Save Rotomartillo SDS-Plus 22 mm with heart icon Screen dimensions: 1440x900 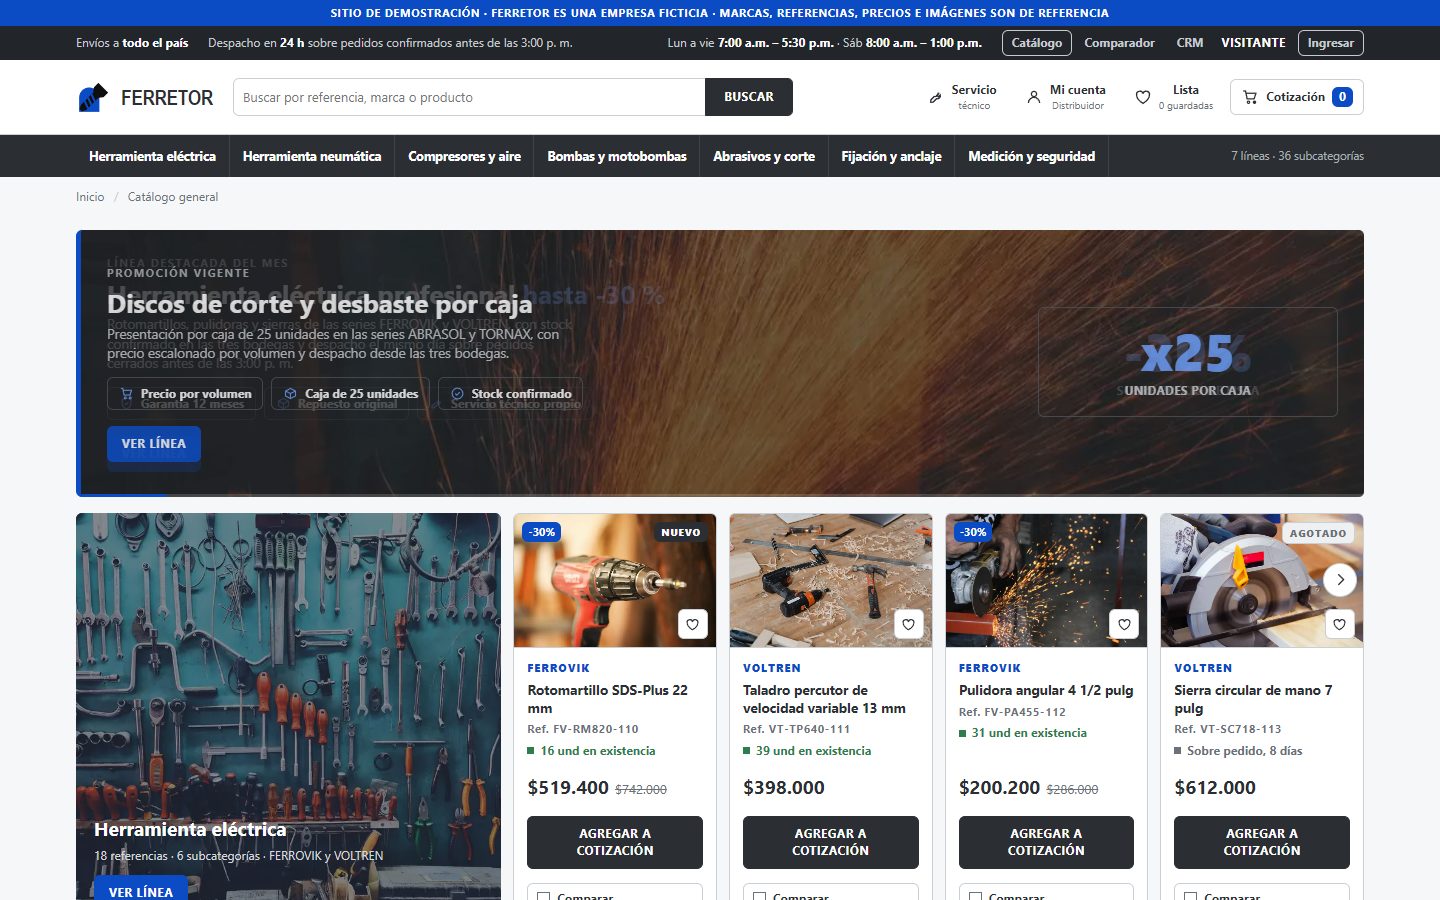point(693,624)
